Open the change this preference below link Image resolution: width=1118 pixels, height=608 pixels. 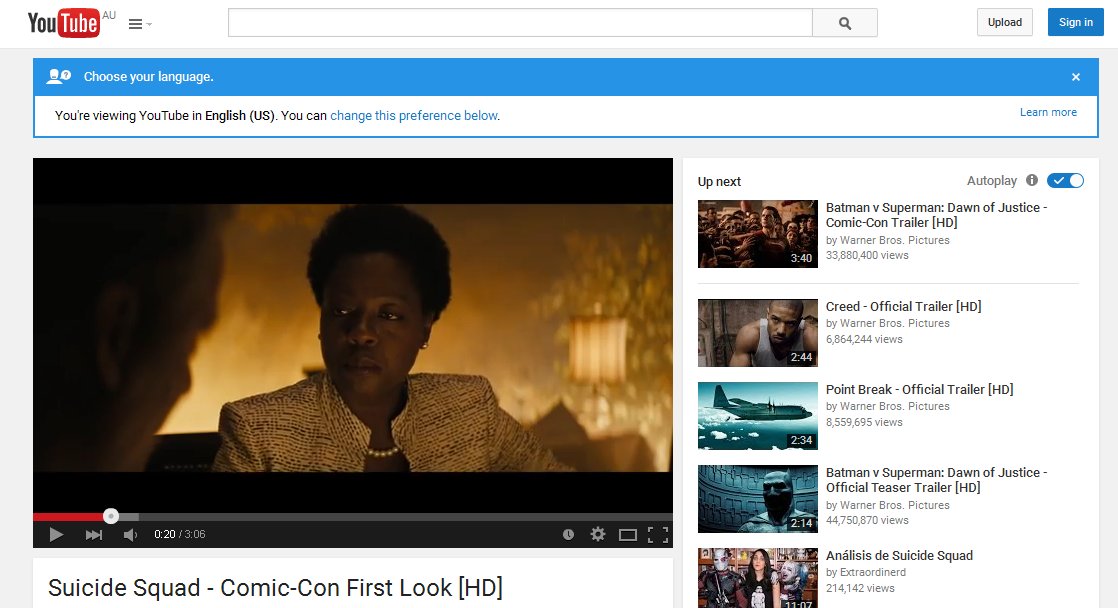[414, 115]
